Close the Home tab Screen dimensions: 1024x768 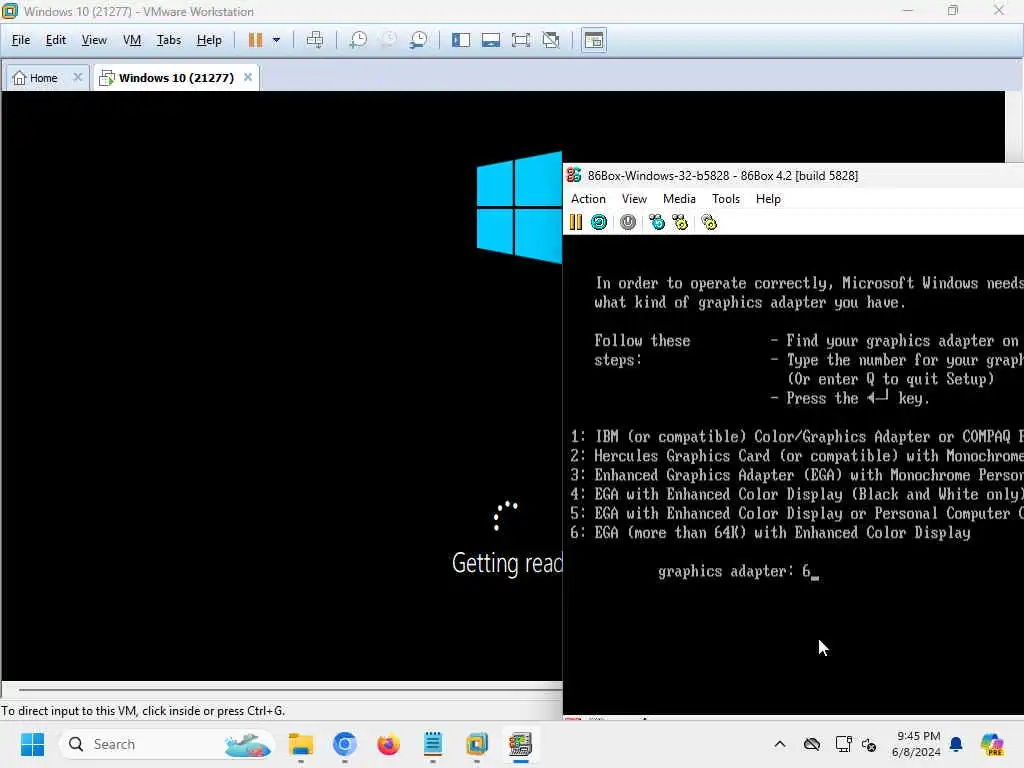tap(78, 77)
